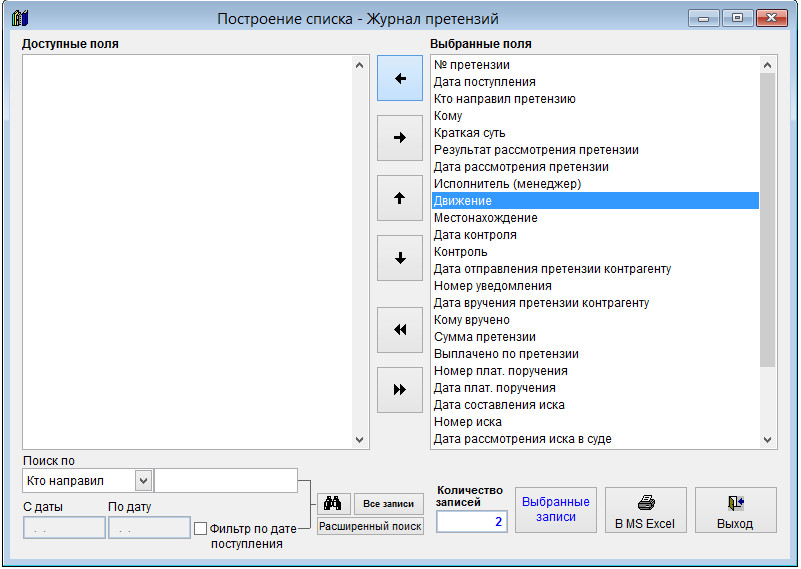The height and width of the screenshot is (569, 801).
Task: Select 'Кому' field in selected list
Action: 595,116
